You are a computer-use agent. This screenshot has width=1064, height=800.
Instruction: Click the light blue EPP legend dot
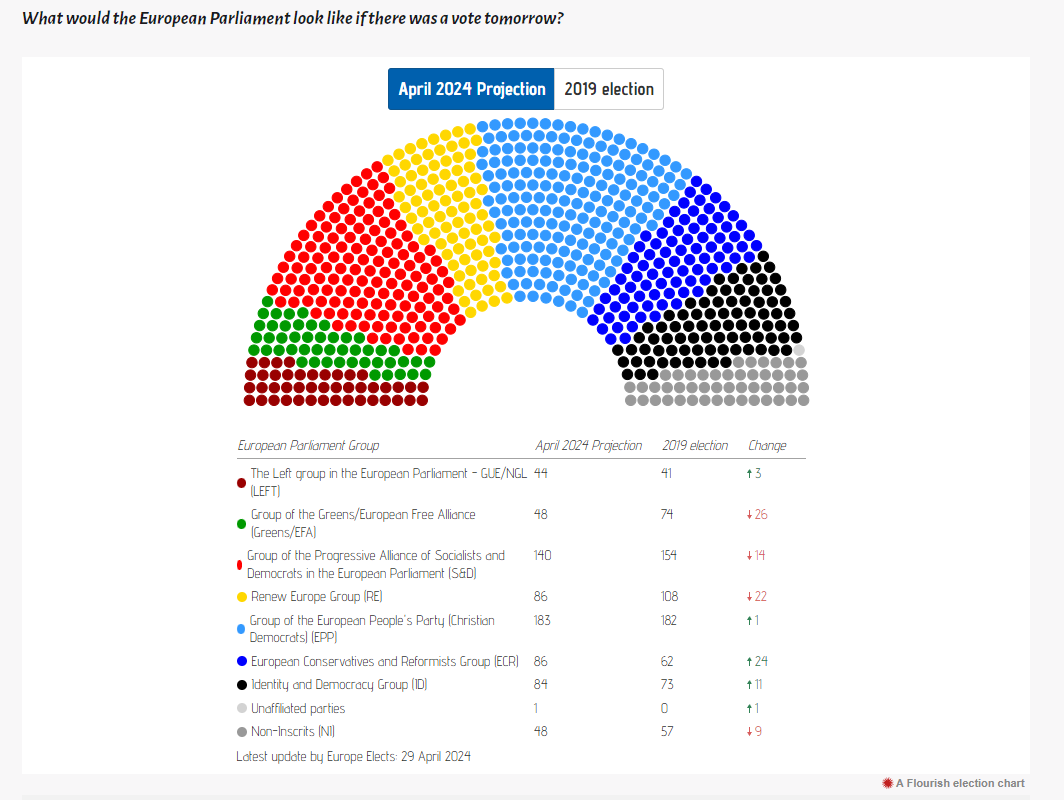(242, 629)
